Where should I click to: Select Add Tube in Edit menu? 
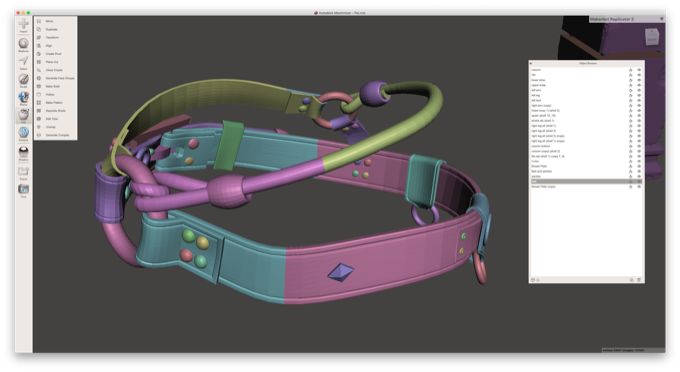(x=52, y=119)
